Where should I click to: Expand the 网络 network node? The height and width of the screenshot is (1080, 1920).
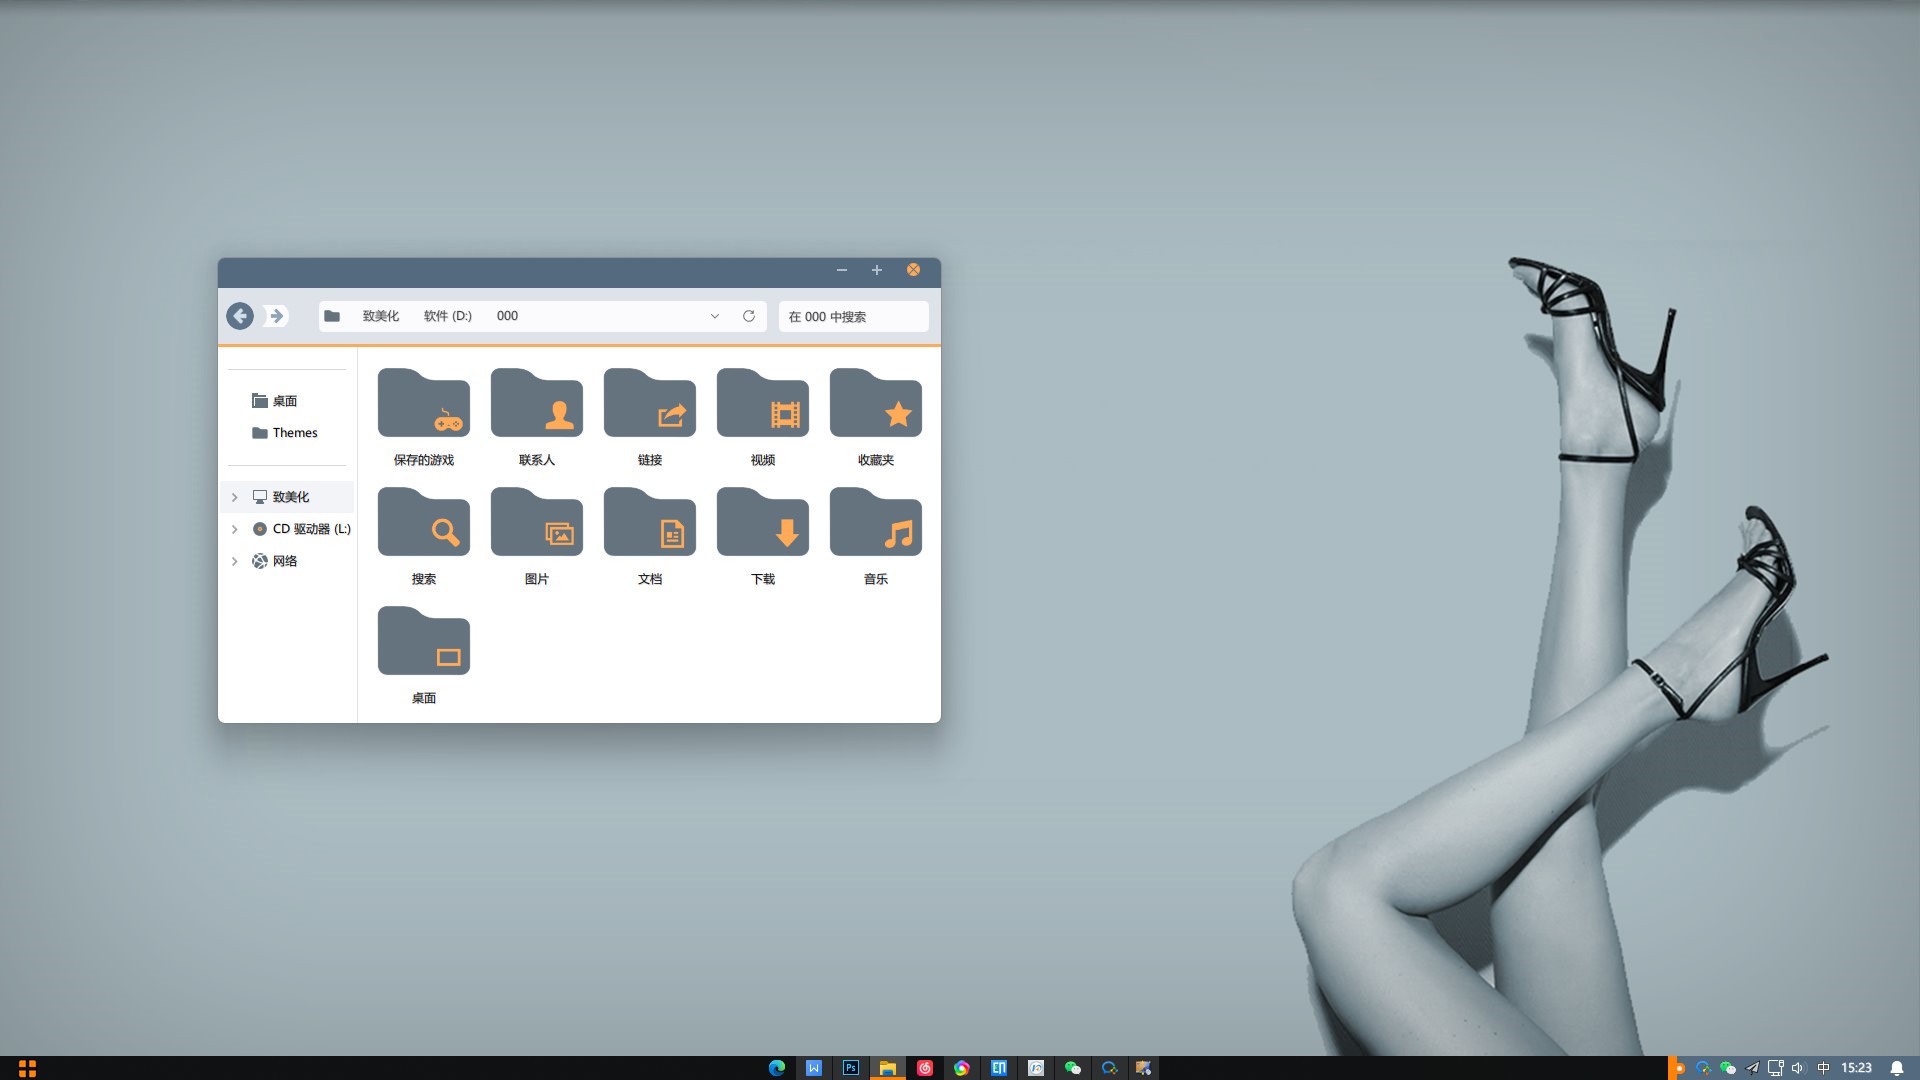click(235, 561)
